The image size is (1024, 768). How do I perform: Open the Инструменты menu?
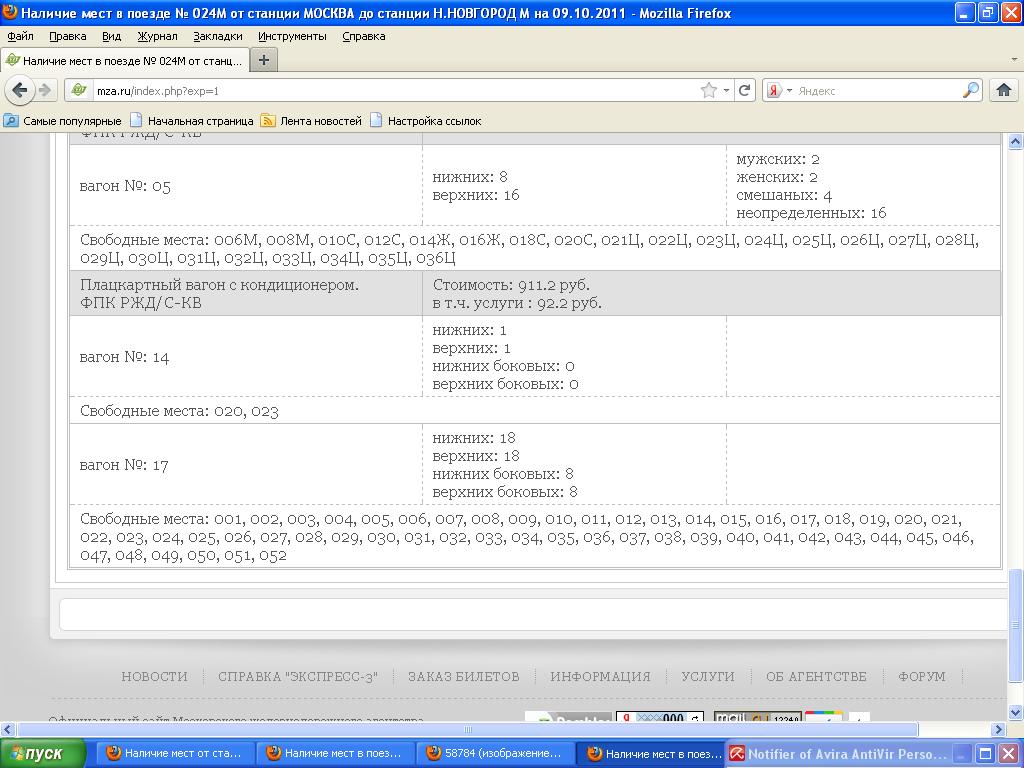click(292, 36)
